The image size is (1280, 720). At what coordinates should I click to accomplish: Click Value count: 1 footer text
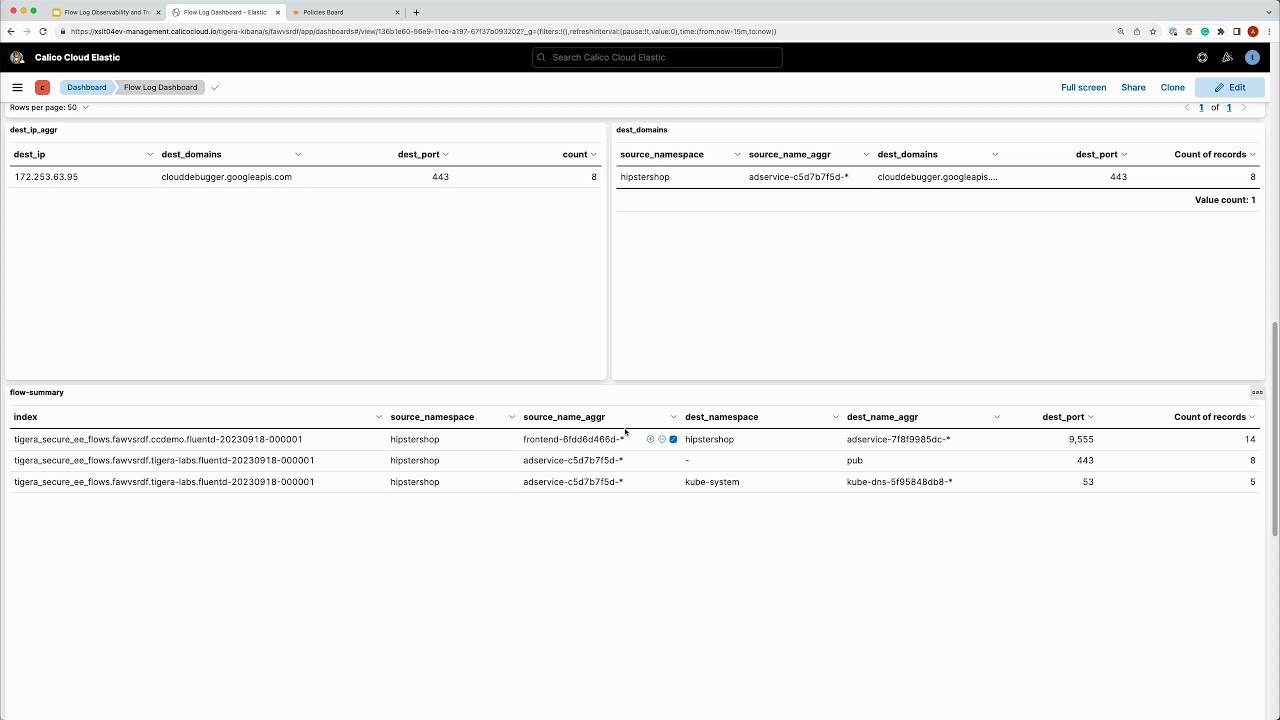pos(1225,200)
